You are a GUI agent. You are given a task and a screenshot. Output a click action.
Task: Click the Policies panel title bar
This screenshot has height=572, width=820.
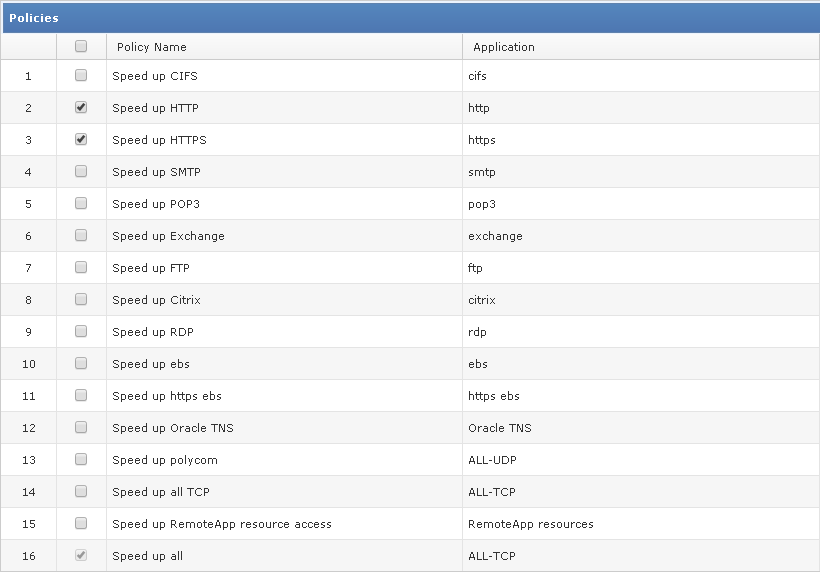coord(410,18)
